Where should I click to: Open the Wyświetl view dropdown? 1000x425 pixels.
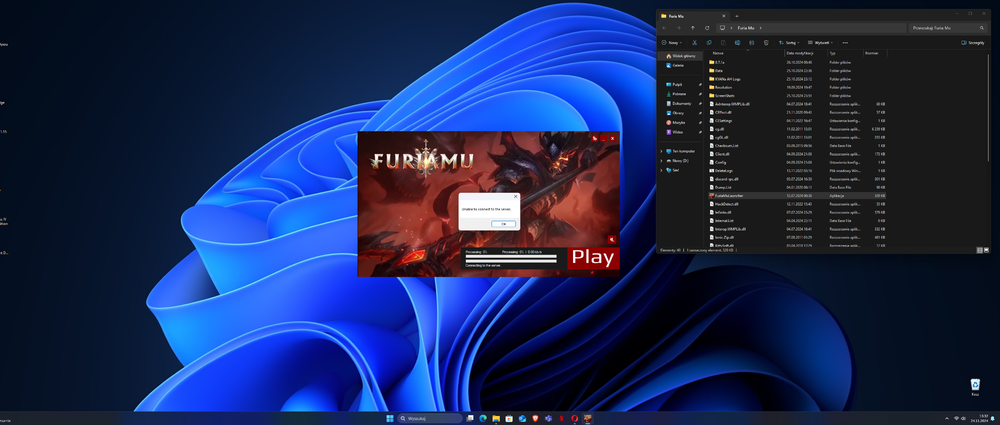pos(820,43)
